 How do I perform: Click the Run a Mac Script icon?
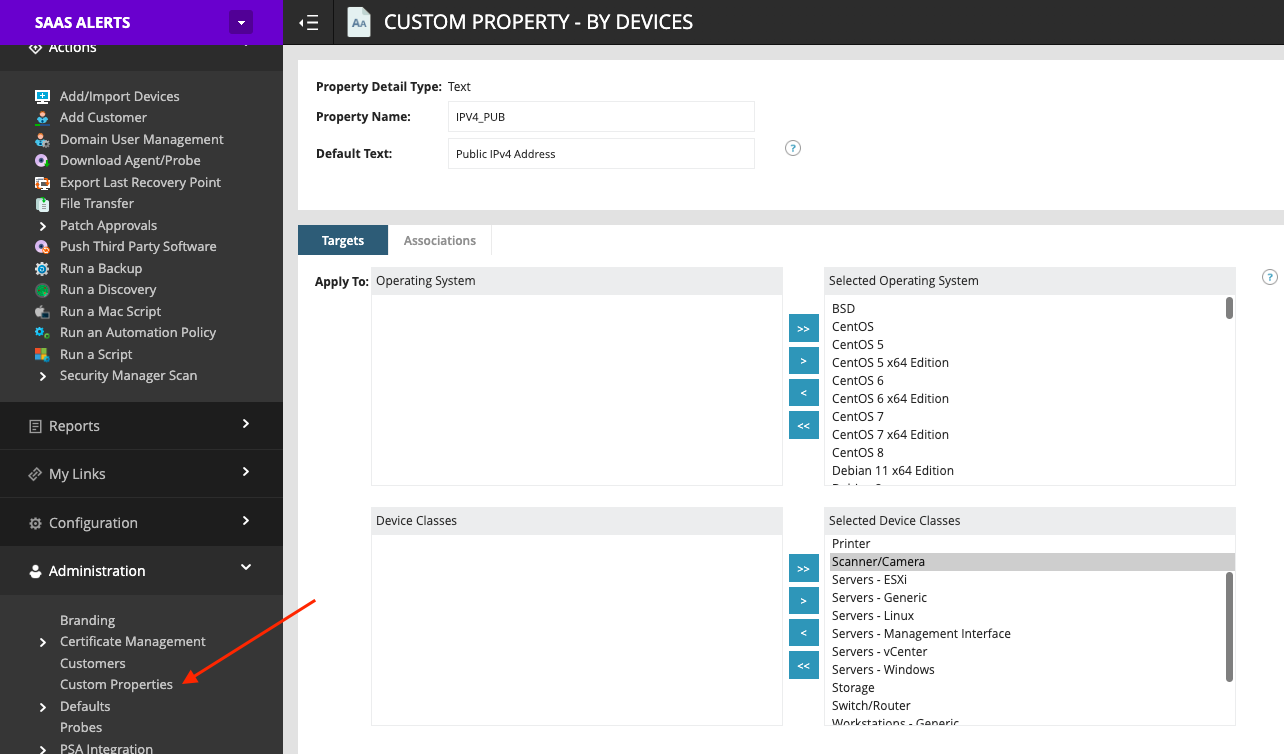(x=42, y=312)
